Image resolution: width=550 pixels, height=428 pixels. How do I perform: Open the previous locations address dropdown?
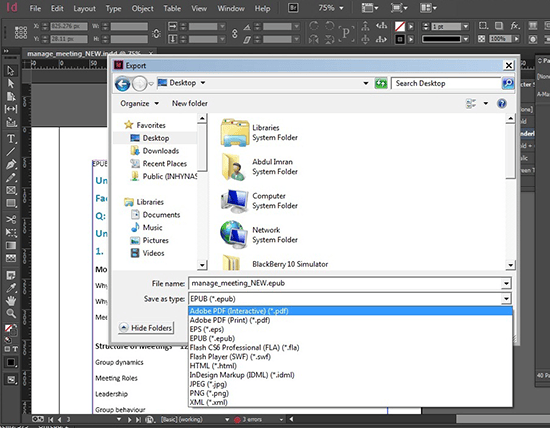[365, 83]
